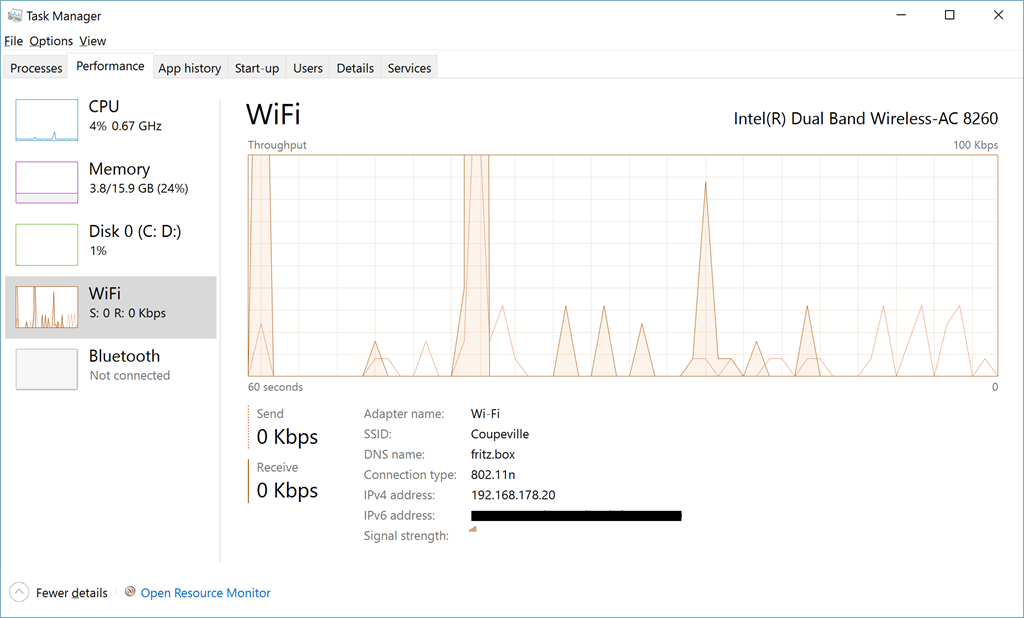This screenshot has width=1024, height=618.
Task: Switch to the Details tab
Action: (x=355, y=68)
